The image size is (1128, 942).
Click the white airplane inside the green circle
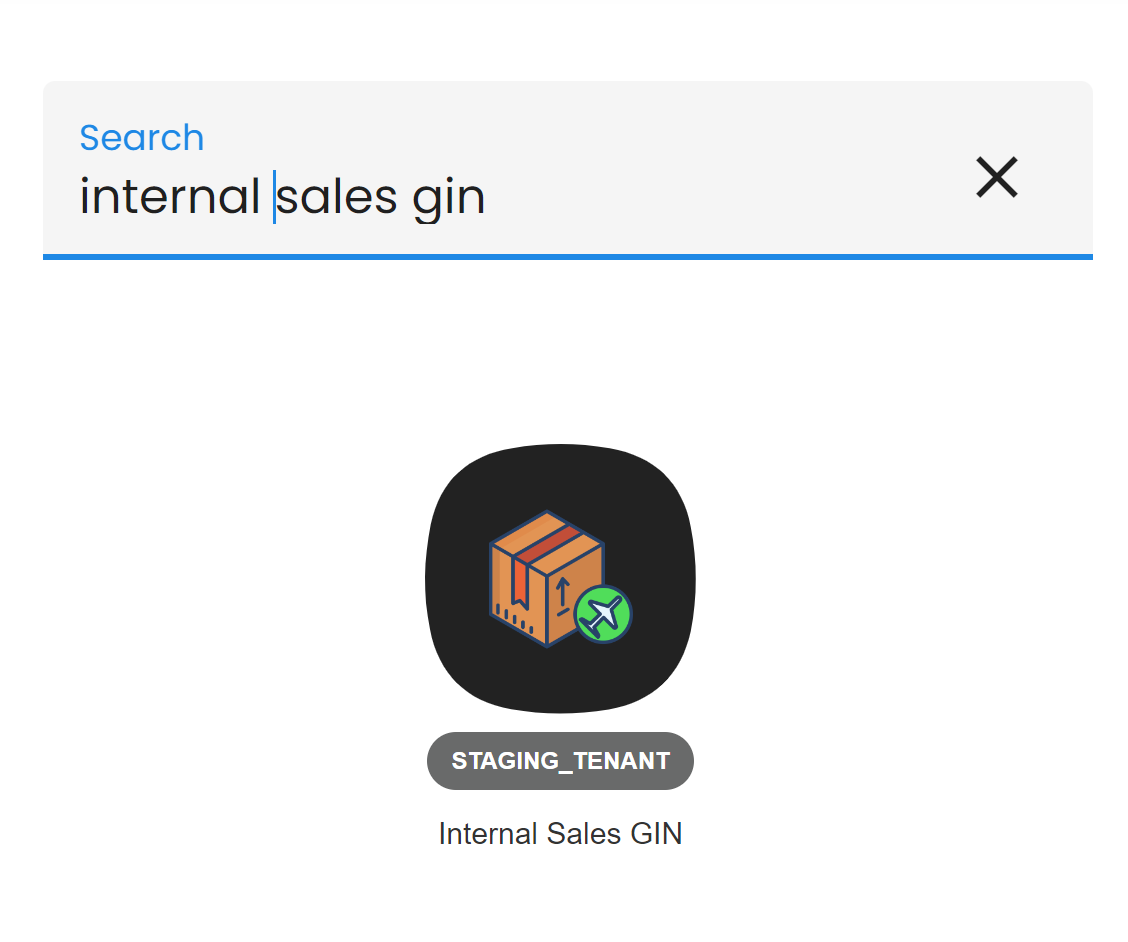(602, 614)
